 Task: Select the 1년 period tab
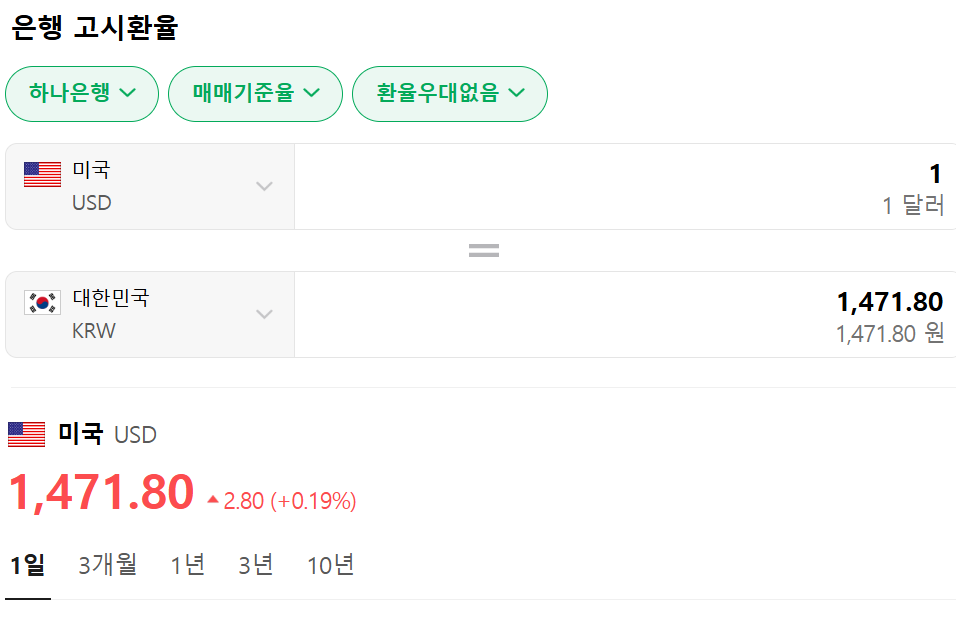(188, 565)
